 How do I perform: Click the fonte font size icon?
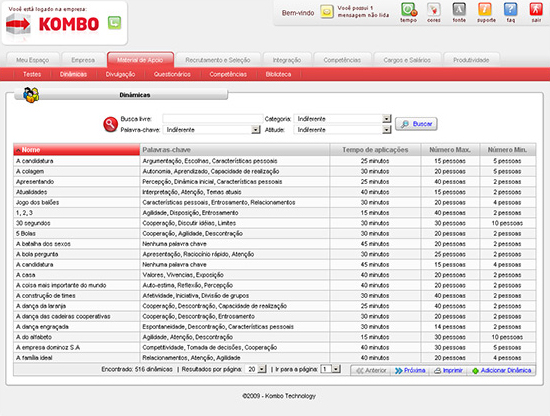[459, 10]
